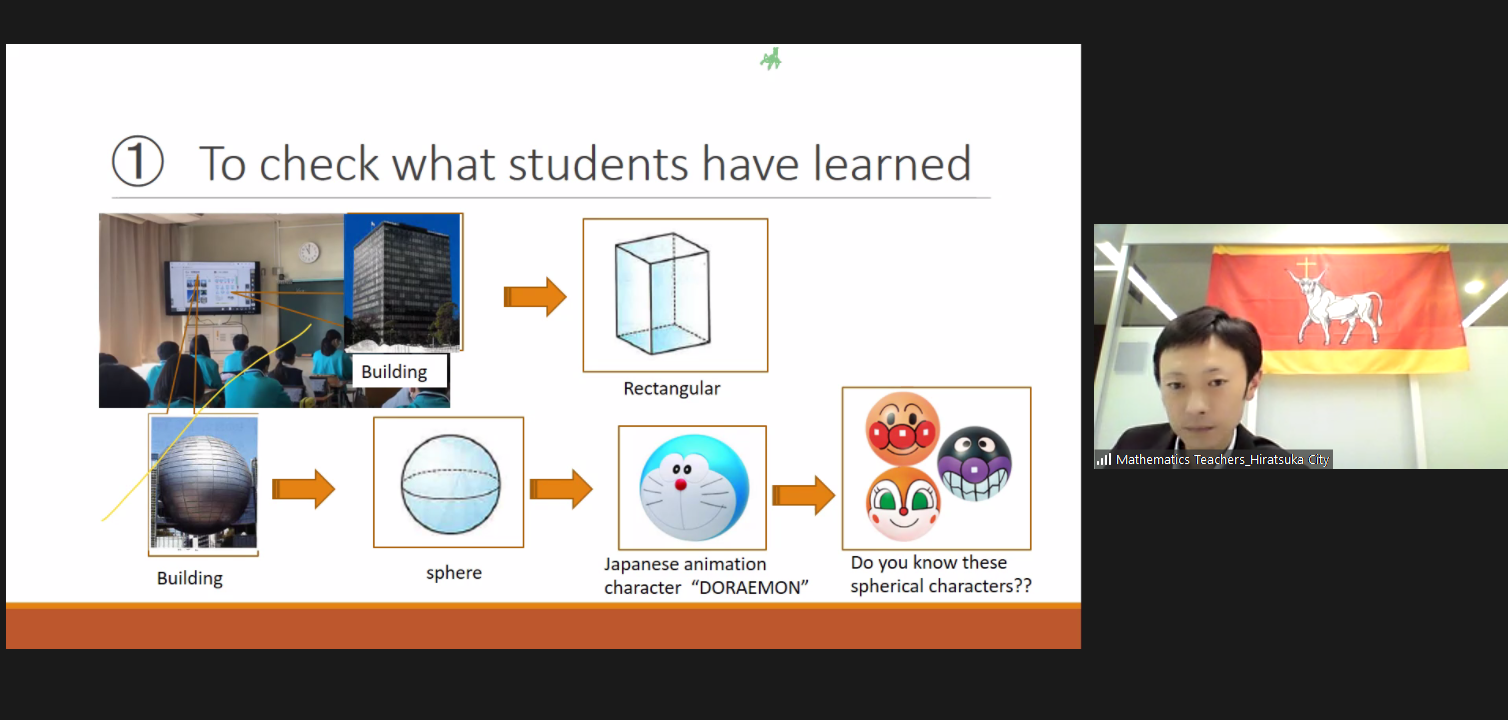Click the orange arrow pointing to the rectangular prism

tap(535, 297)
